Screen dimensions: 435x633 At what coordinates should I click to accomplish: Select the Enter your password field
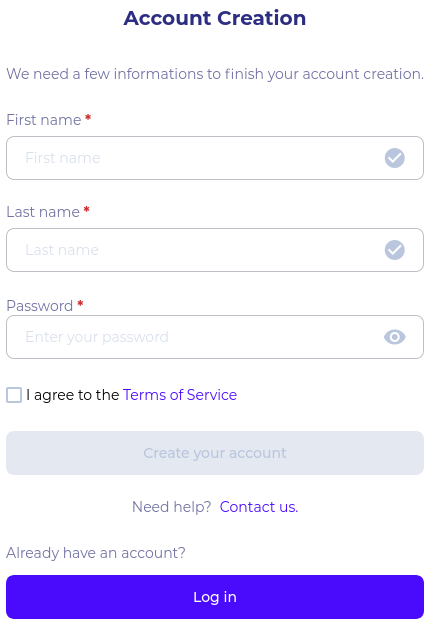215,337
